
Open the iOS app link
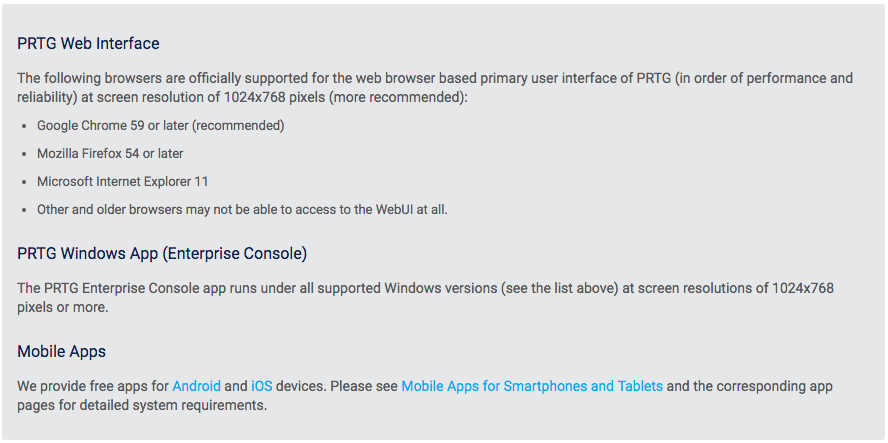click(x=262, y=386)
